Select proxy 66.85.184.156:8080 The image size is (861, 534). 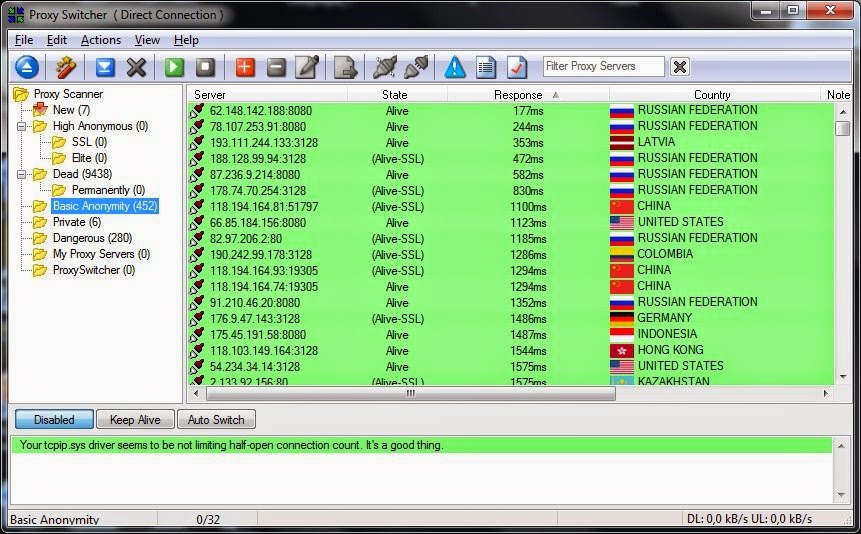click(x=258, y=223)
